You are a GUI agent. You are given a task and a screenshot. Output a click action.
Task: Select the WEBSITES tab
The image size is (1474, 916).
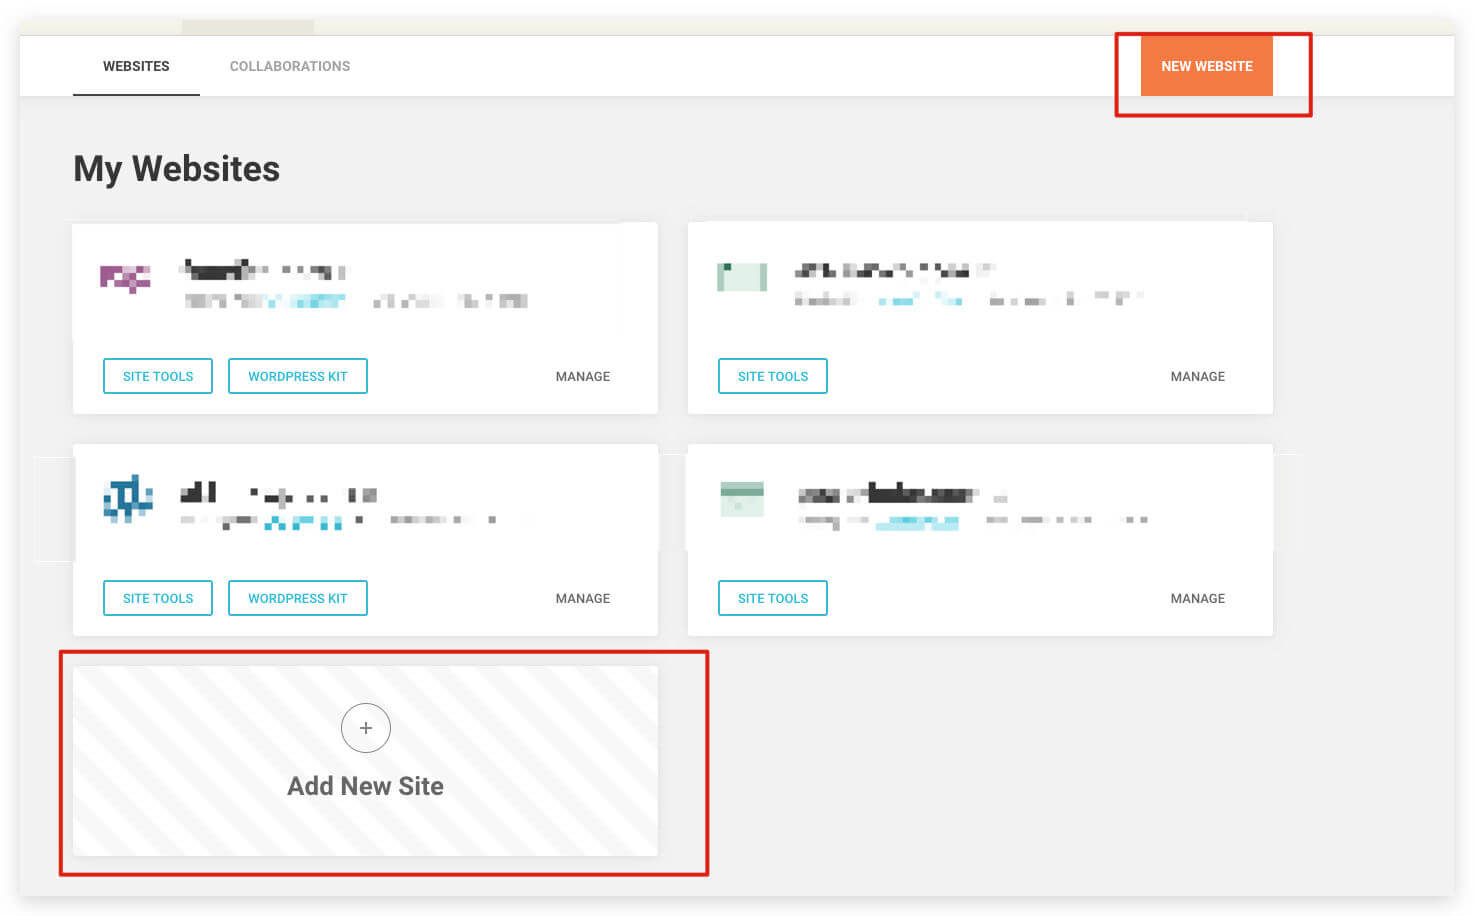[136, 66]
